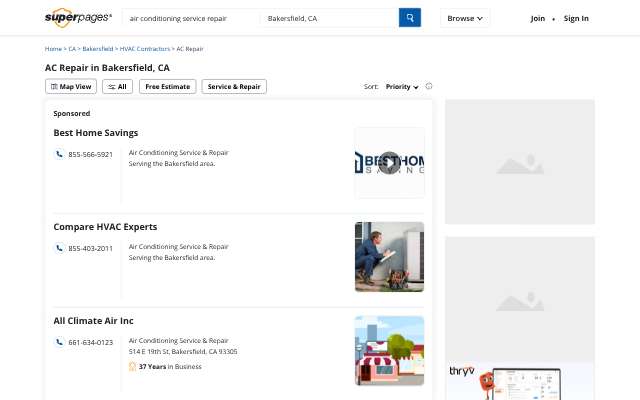
Task: Click the Sign In link
Action: pyautogui.click(x=576, y=18)
